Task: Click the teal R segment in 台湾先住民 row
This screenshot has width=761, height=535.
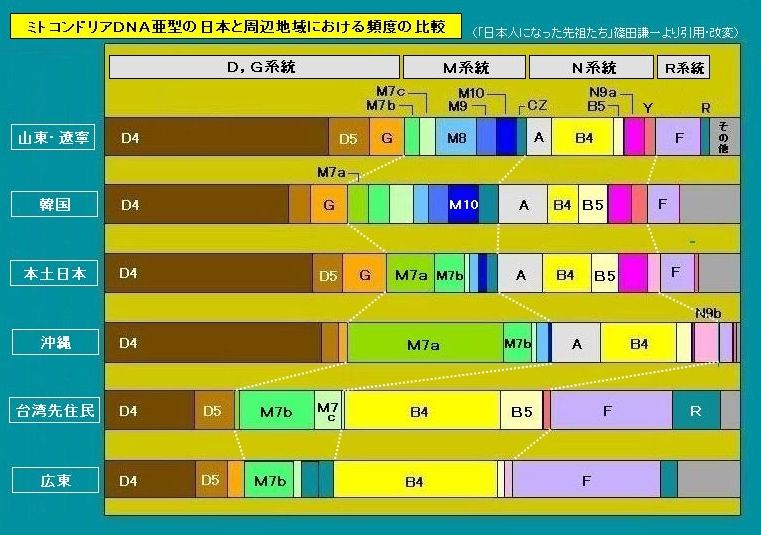Action: 696,411
